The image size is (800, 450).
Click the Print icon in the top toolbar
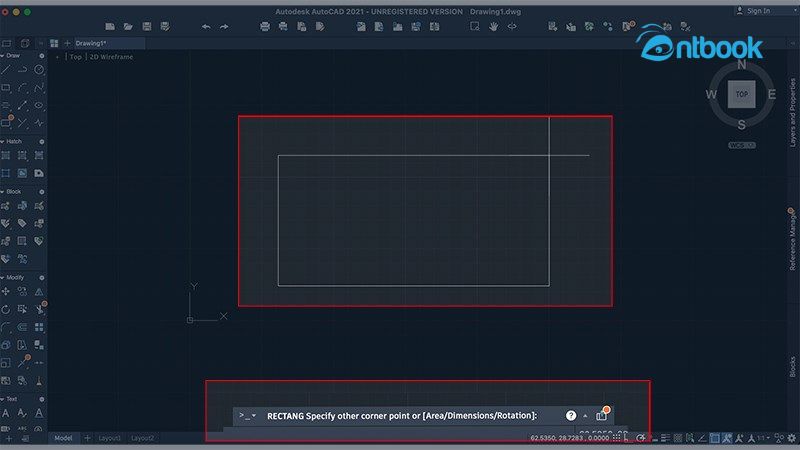click(265, 27)
